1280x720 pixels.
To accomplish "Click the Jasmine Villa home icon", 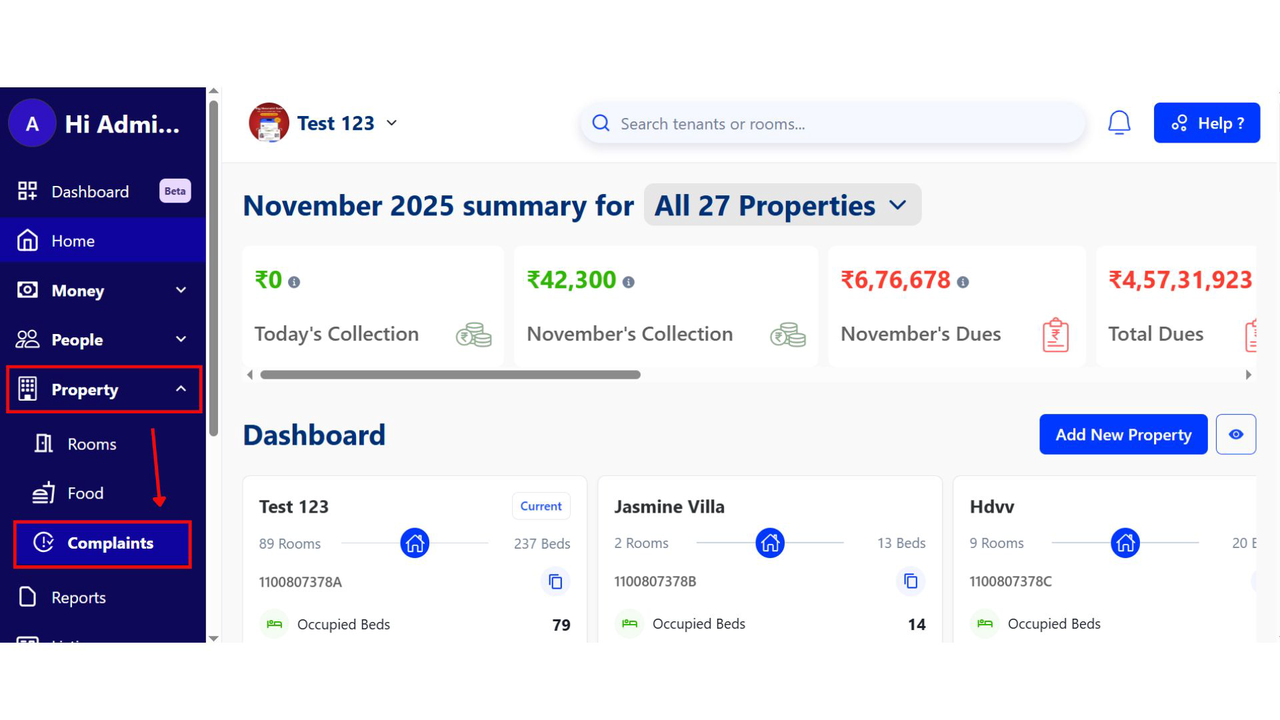I will pos(770,543).
